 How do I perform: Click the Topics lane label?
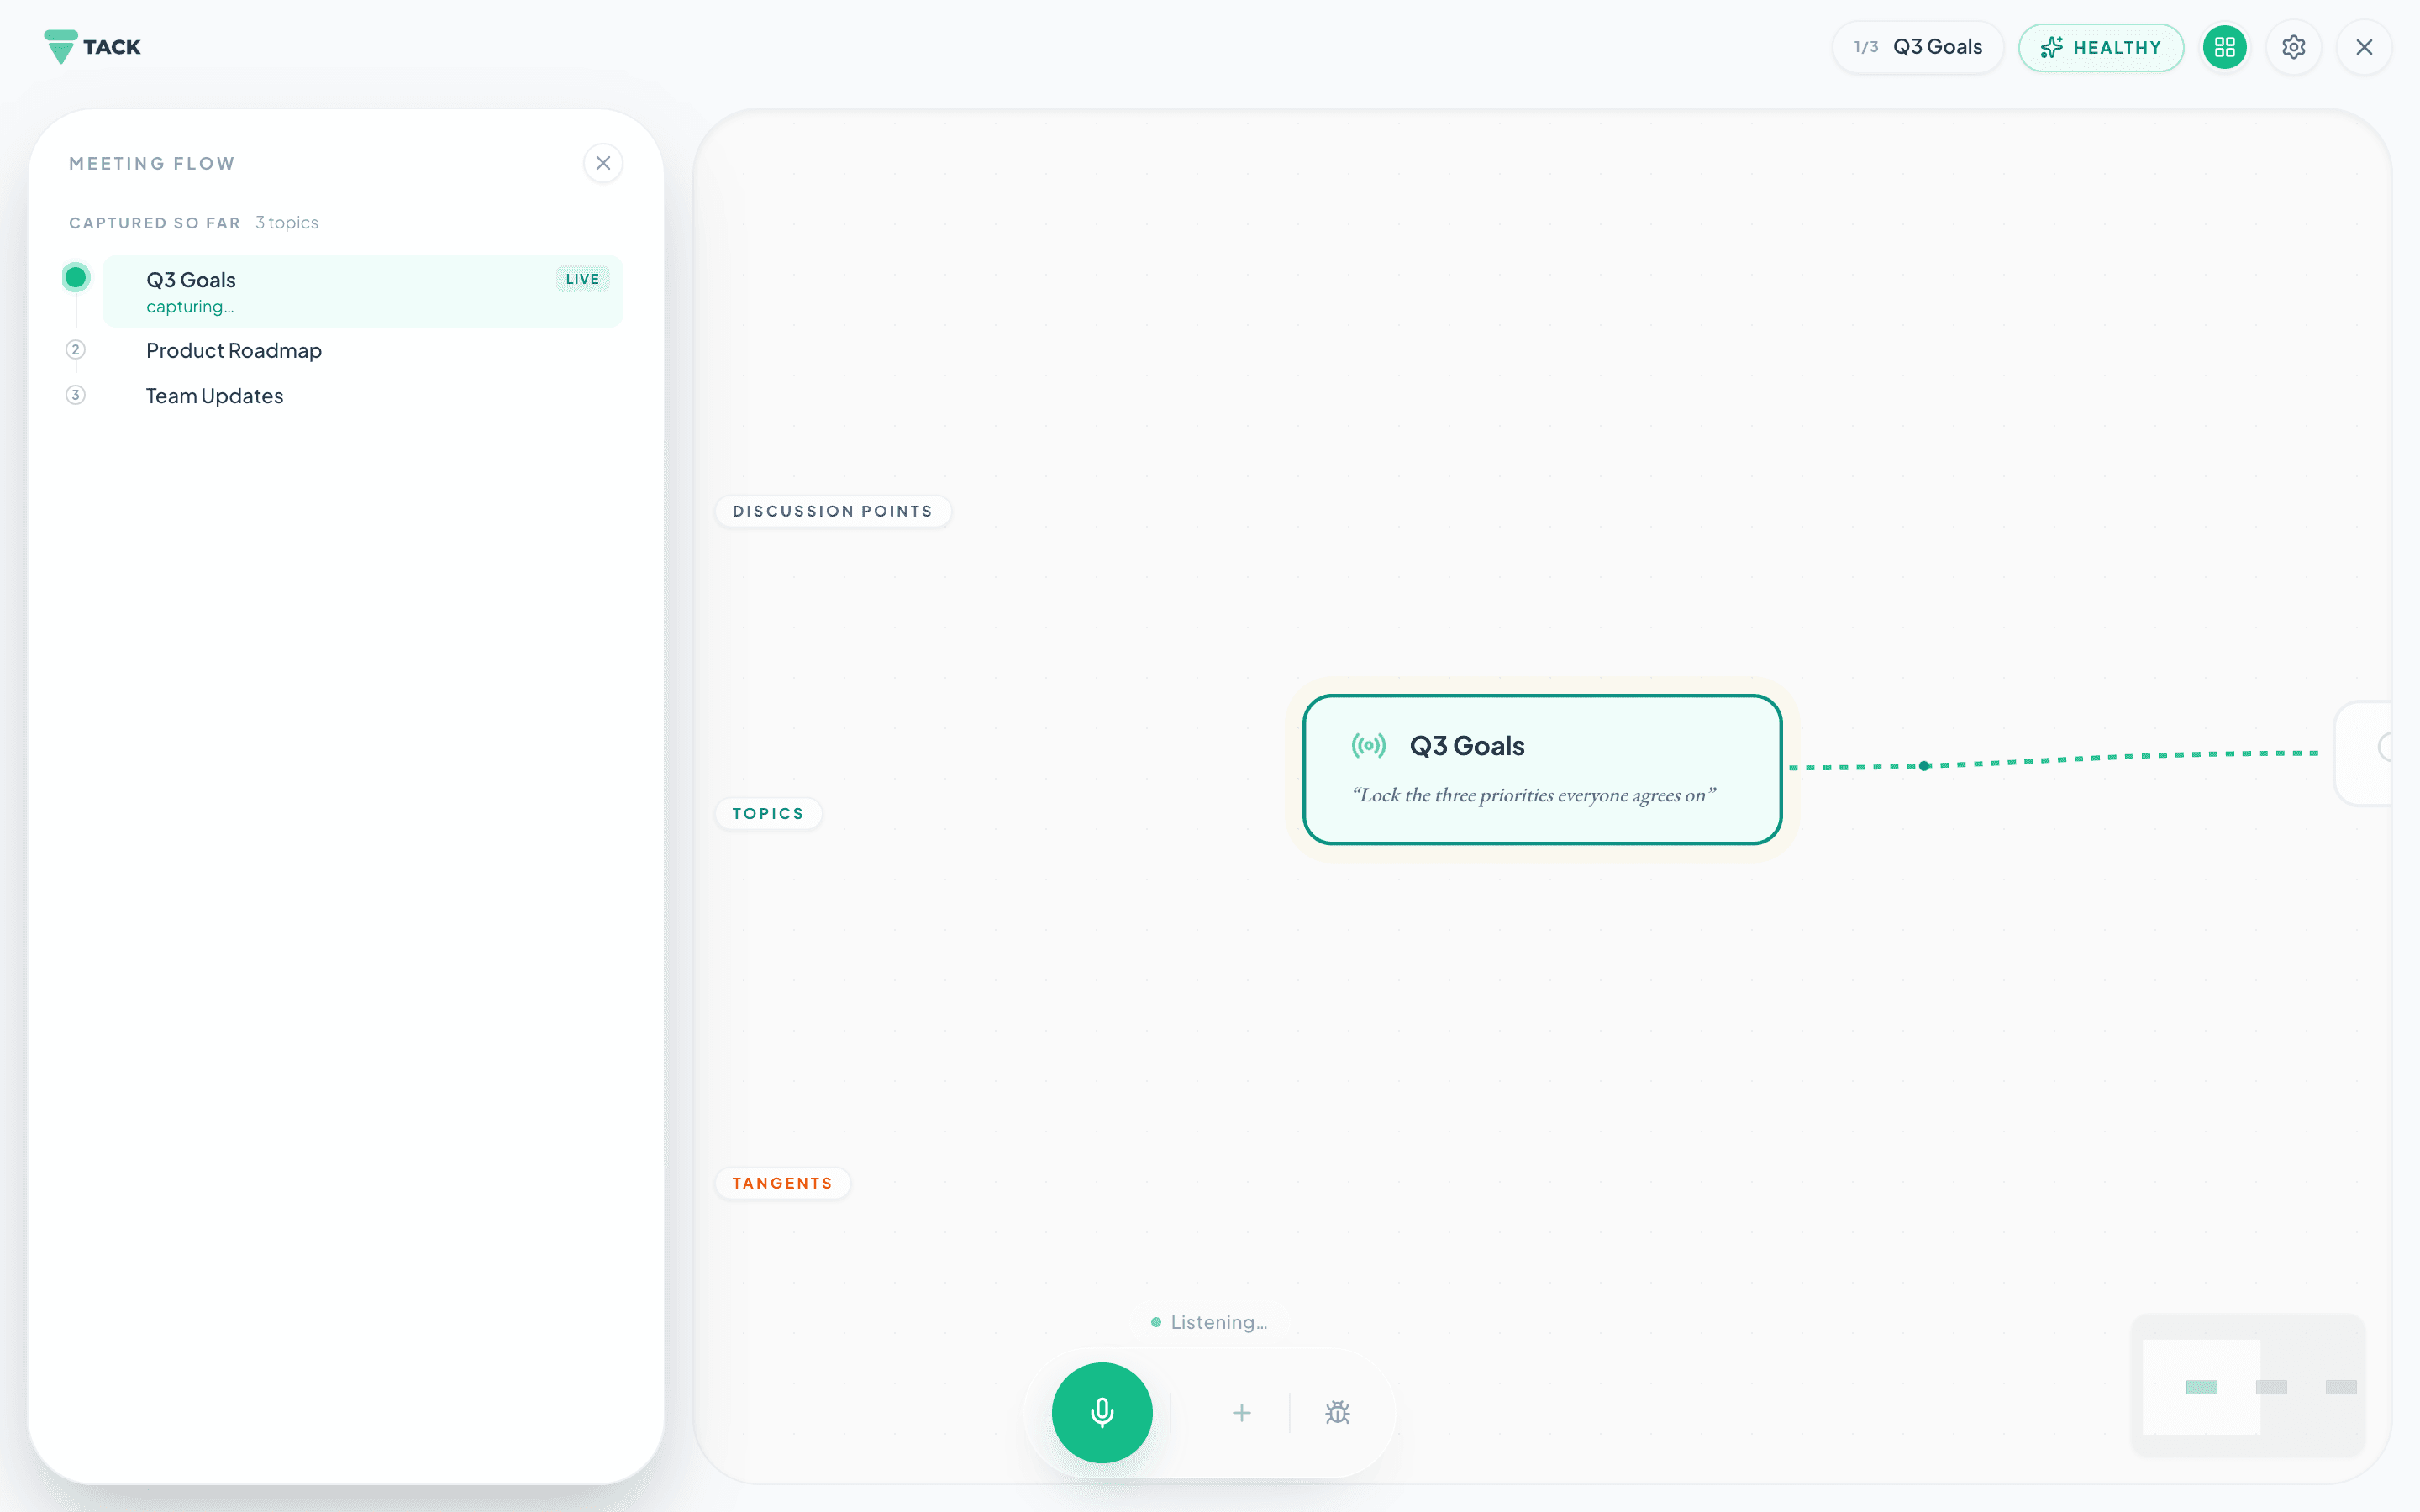tap(768, 813)
